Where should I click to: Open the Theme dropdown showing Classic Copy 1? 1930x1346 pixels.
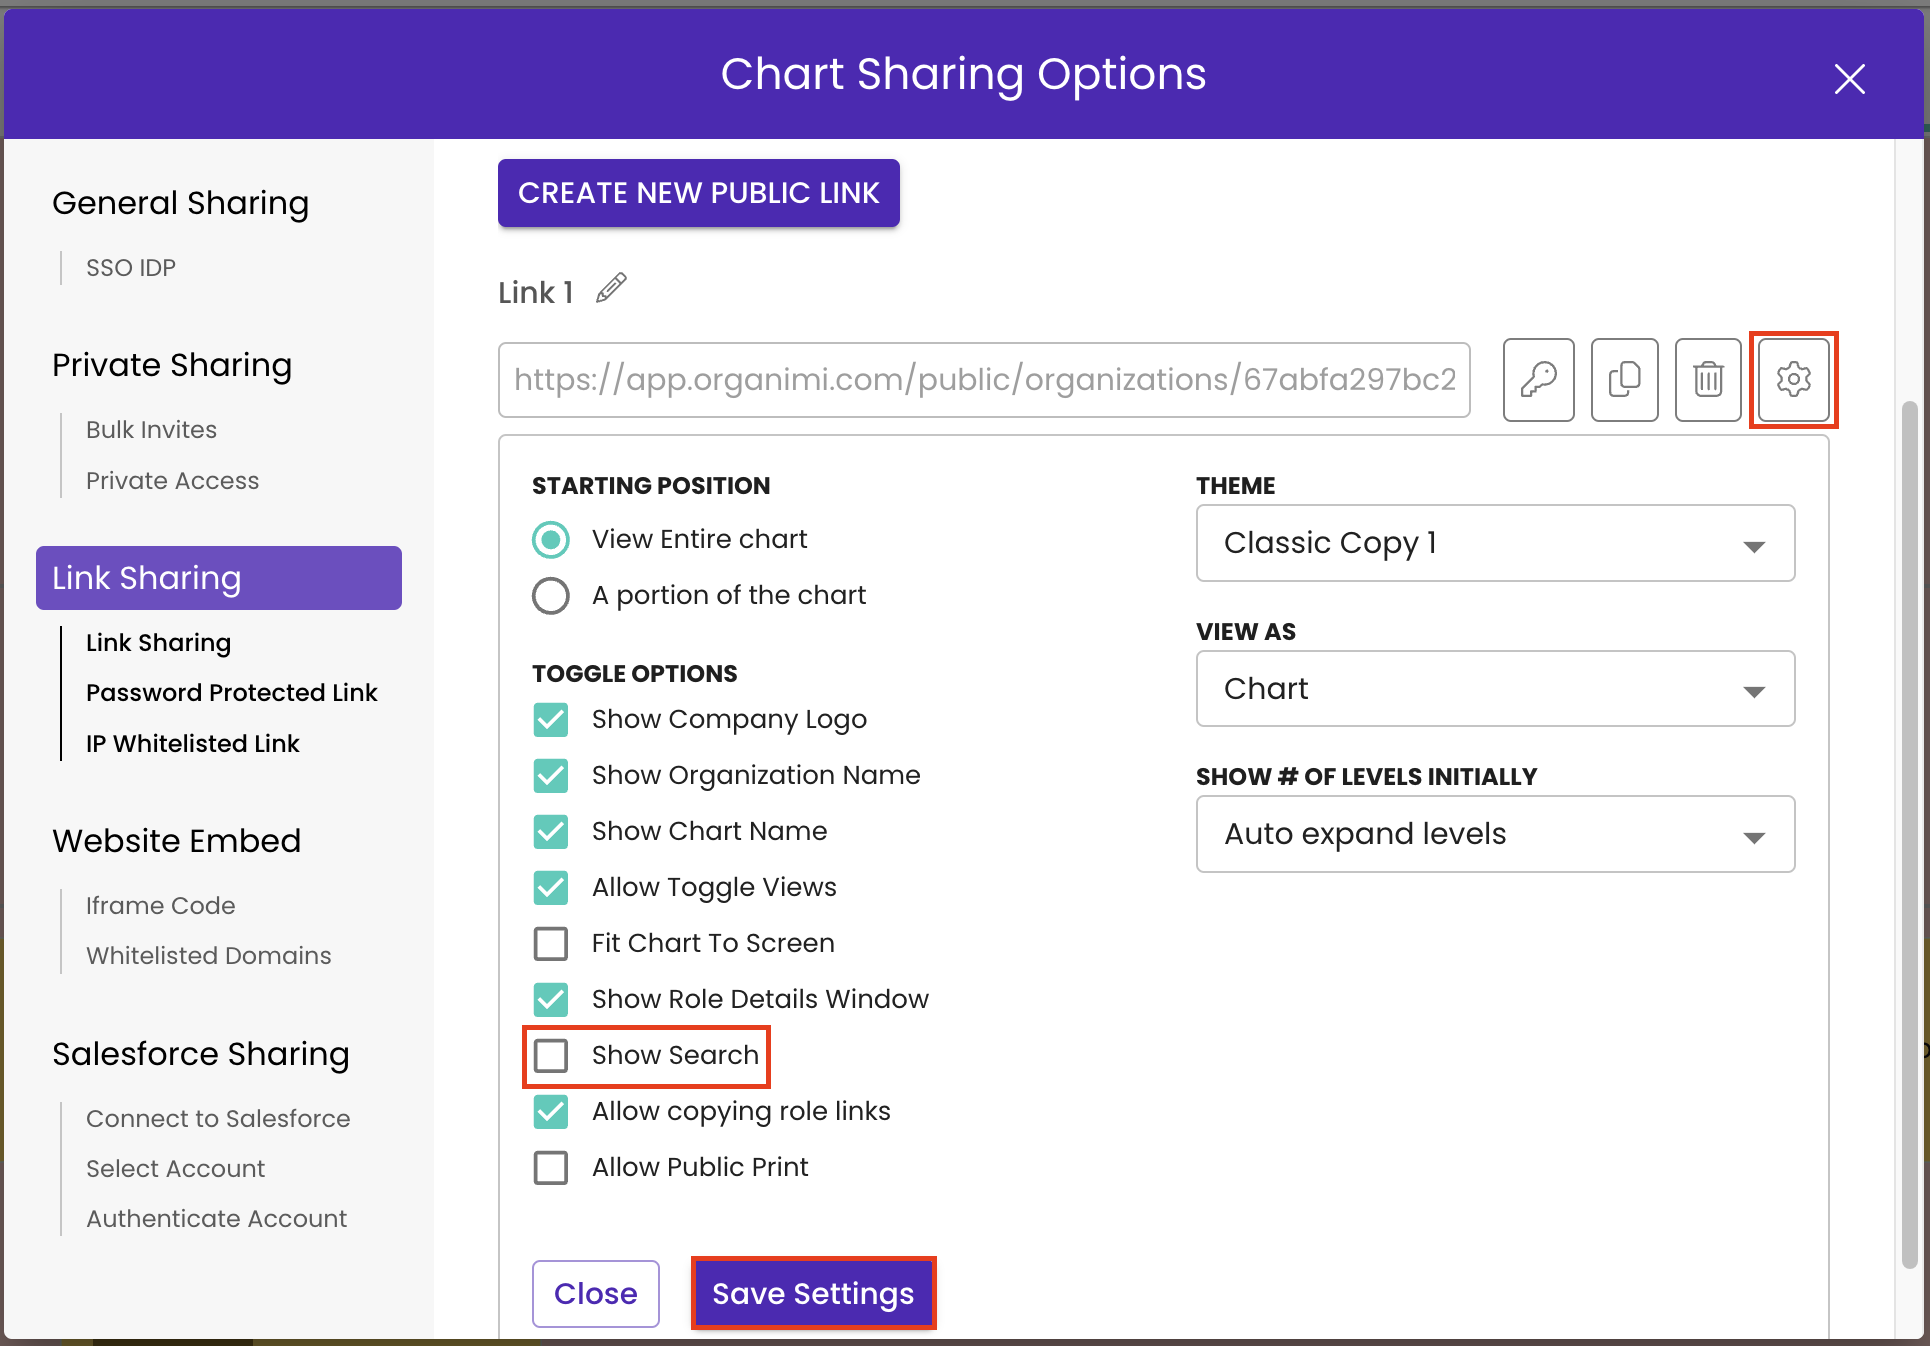tap(1494, 543)
